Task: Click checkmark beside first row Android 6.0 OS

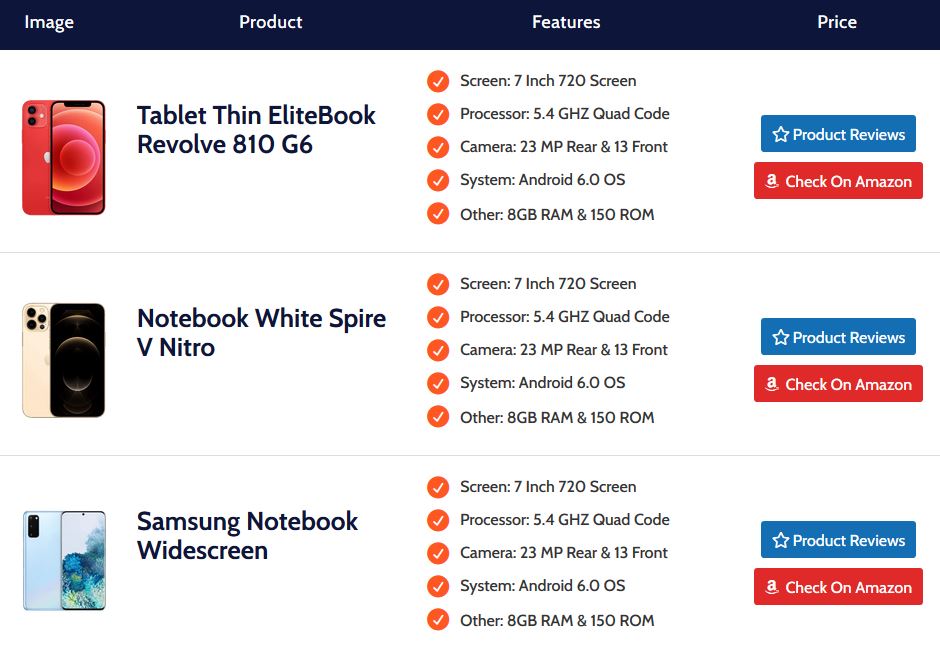Action: click(x=438, y=180)
